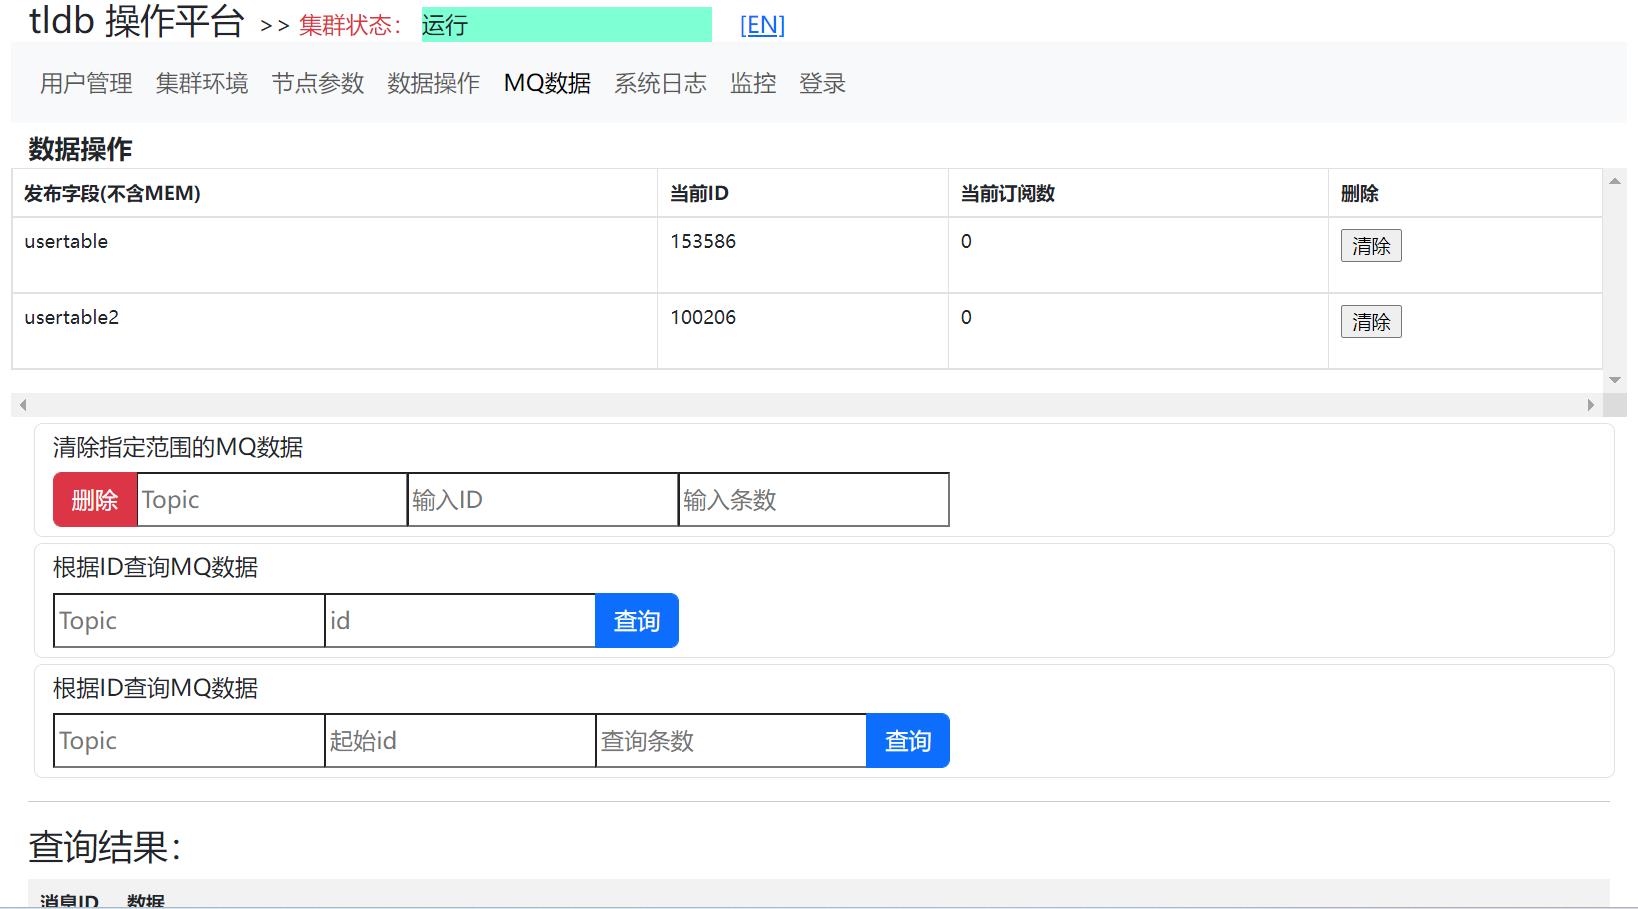Click the 集群状态: label
1638x909 pixels.
click(x=350, y=26)
